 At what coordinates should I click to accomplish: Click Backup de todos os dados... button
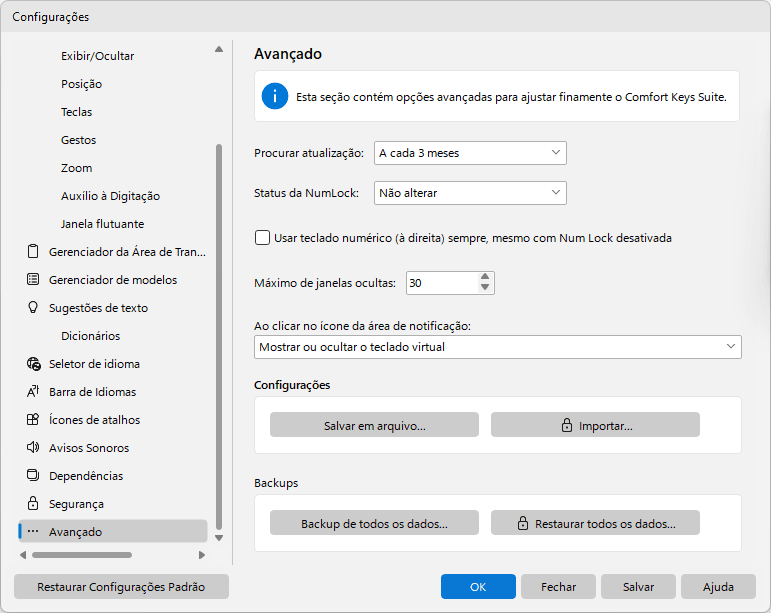coord(374,523)
